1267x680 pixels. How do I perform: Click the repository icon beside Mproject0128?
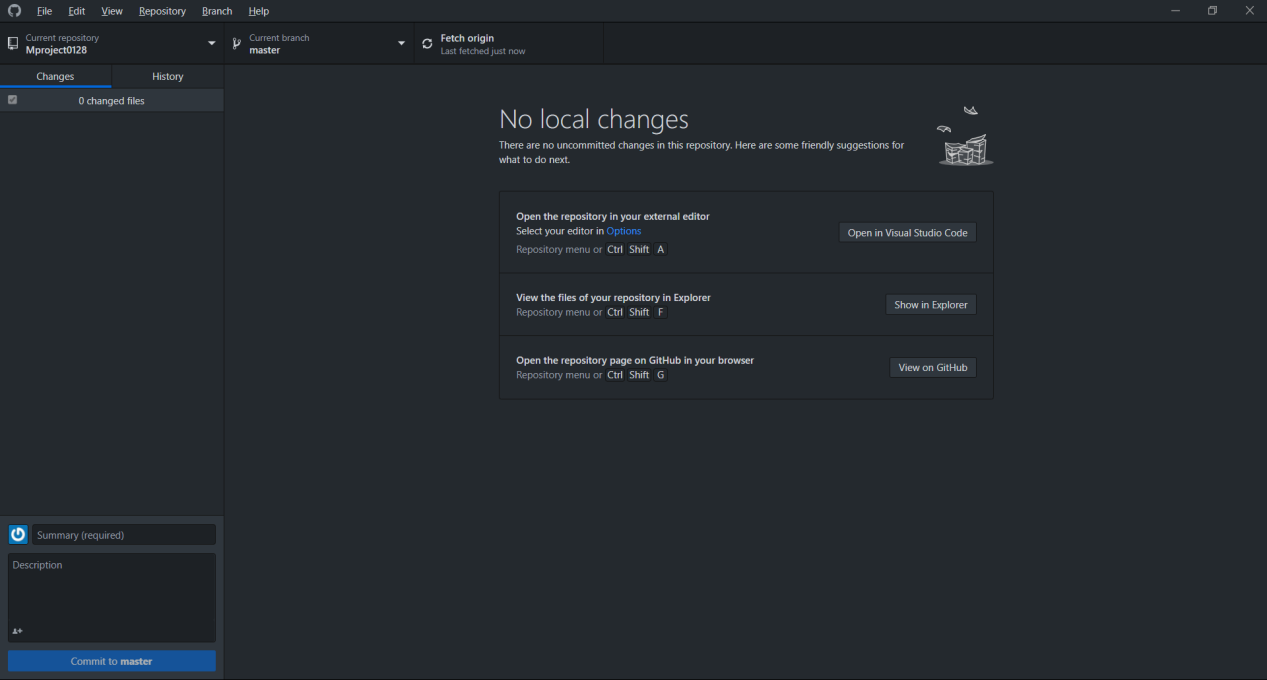coord(12,44)
